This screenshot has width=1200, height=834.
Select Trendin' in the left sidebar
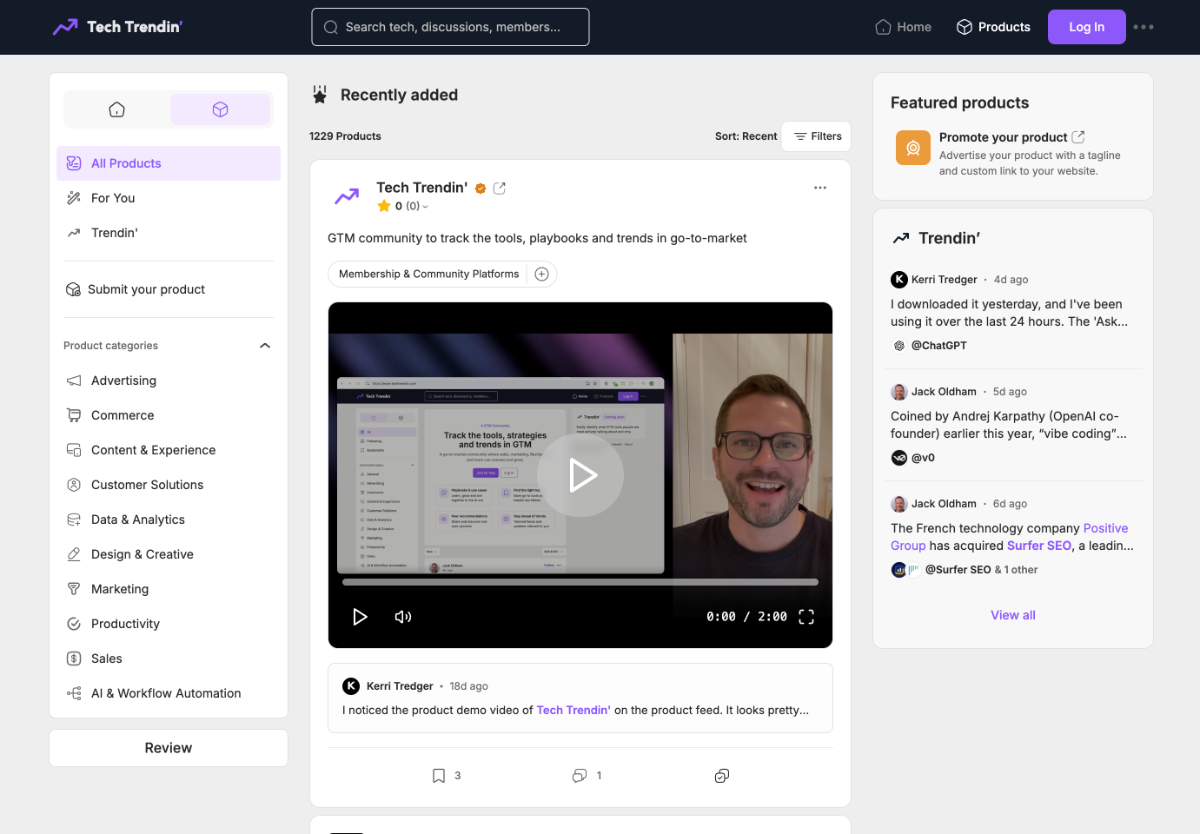coord(114,233)
